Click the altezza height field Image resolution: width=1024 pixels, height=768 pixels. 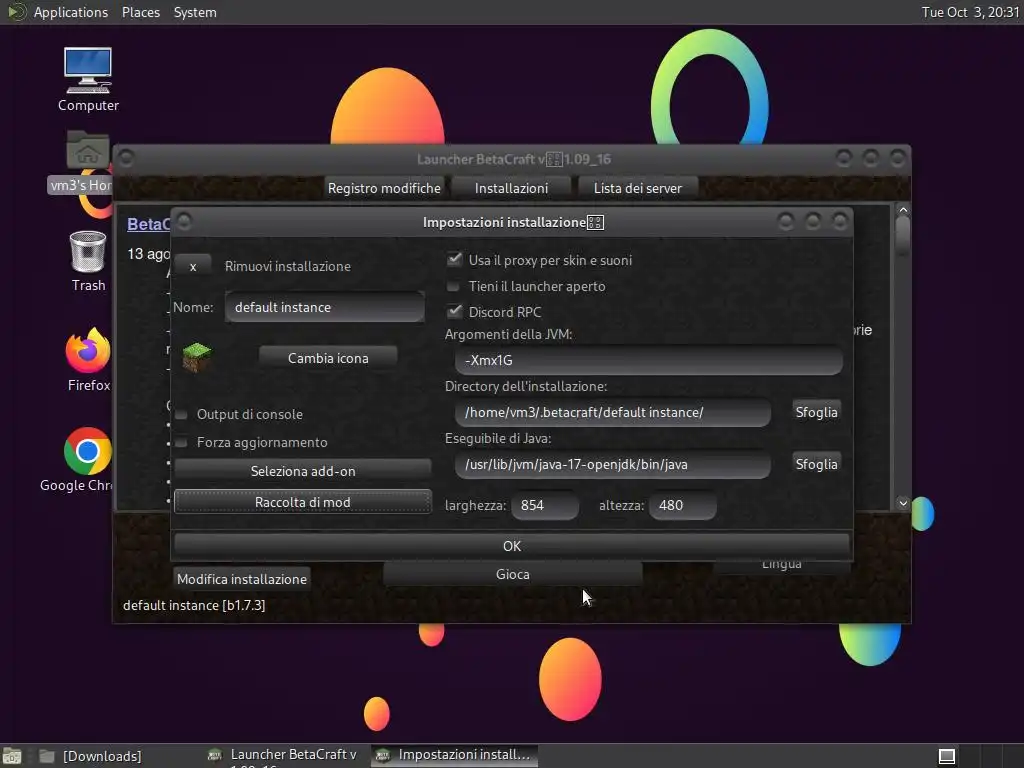(x=682, y=505)
